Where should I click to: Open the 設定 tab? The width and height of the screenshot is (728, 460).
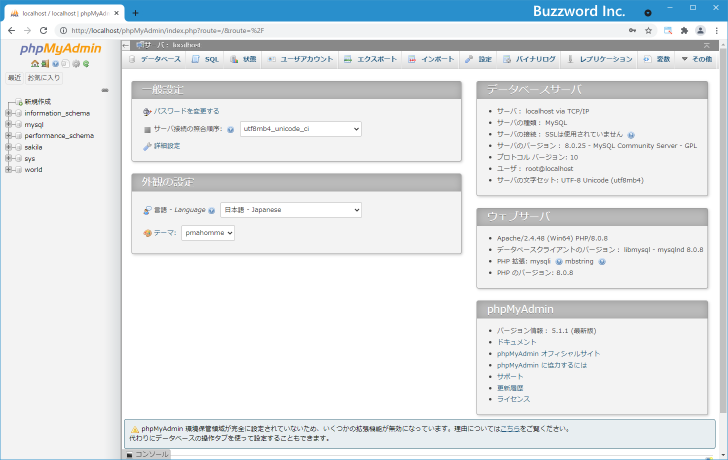coord(479,59)
